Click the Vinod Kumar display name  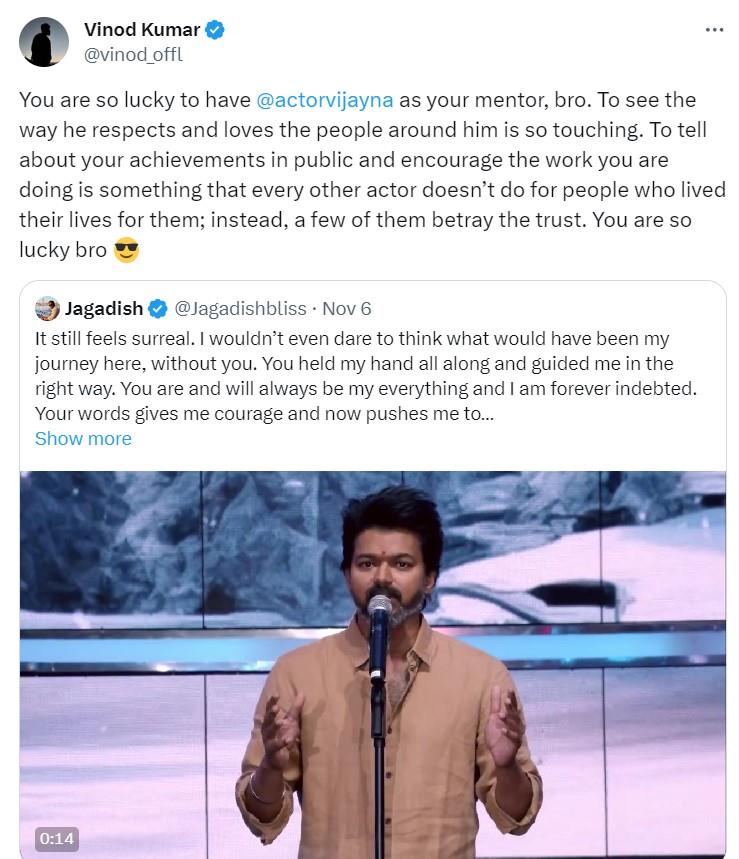coord(144,29)
